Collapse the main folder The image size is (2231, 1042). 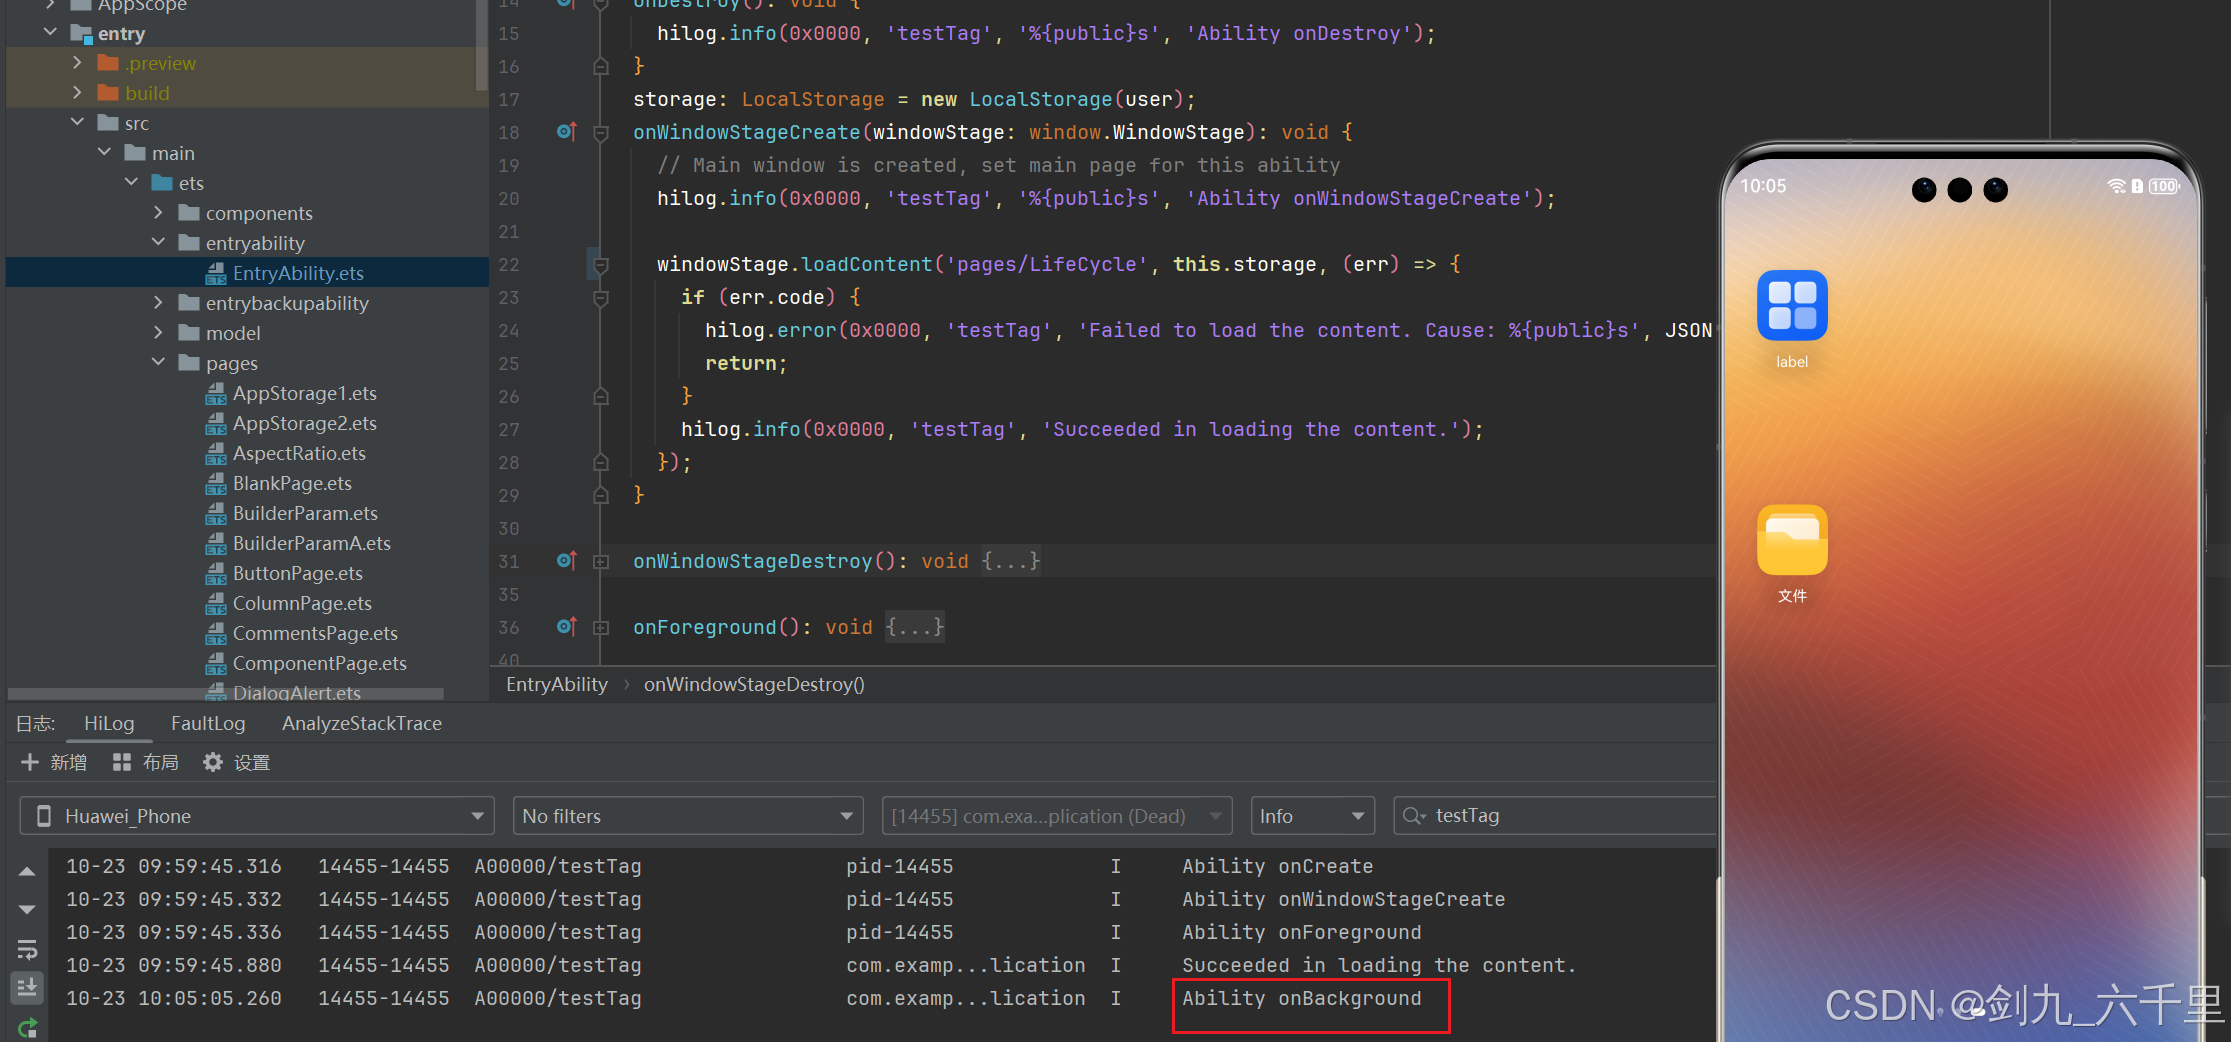click(x=104, y=153)
